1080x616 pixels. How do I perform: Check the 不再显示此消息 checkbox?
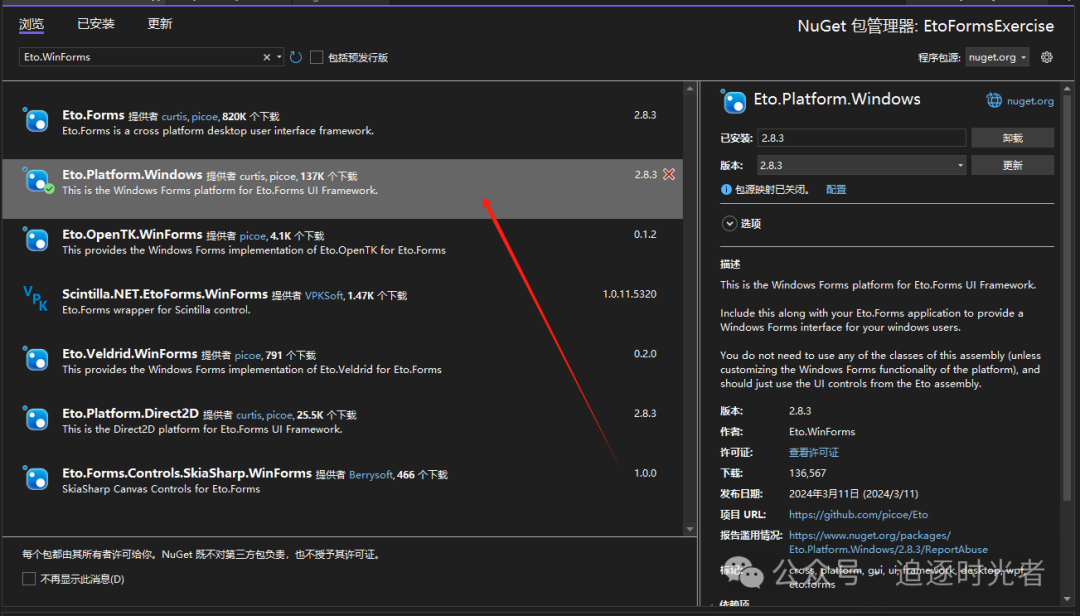coord(29,579)
